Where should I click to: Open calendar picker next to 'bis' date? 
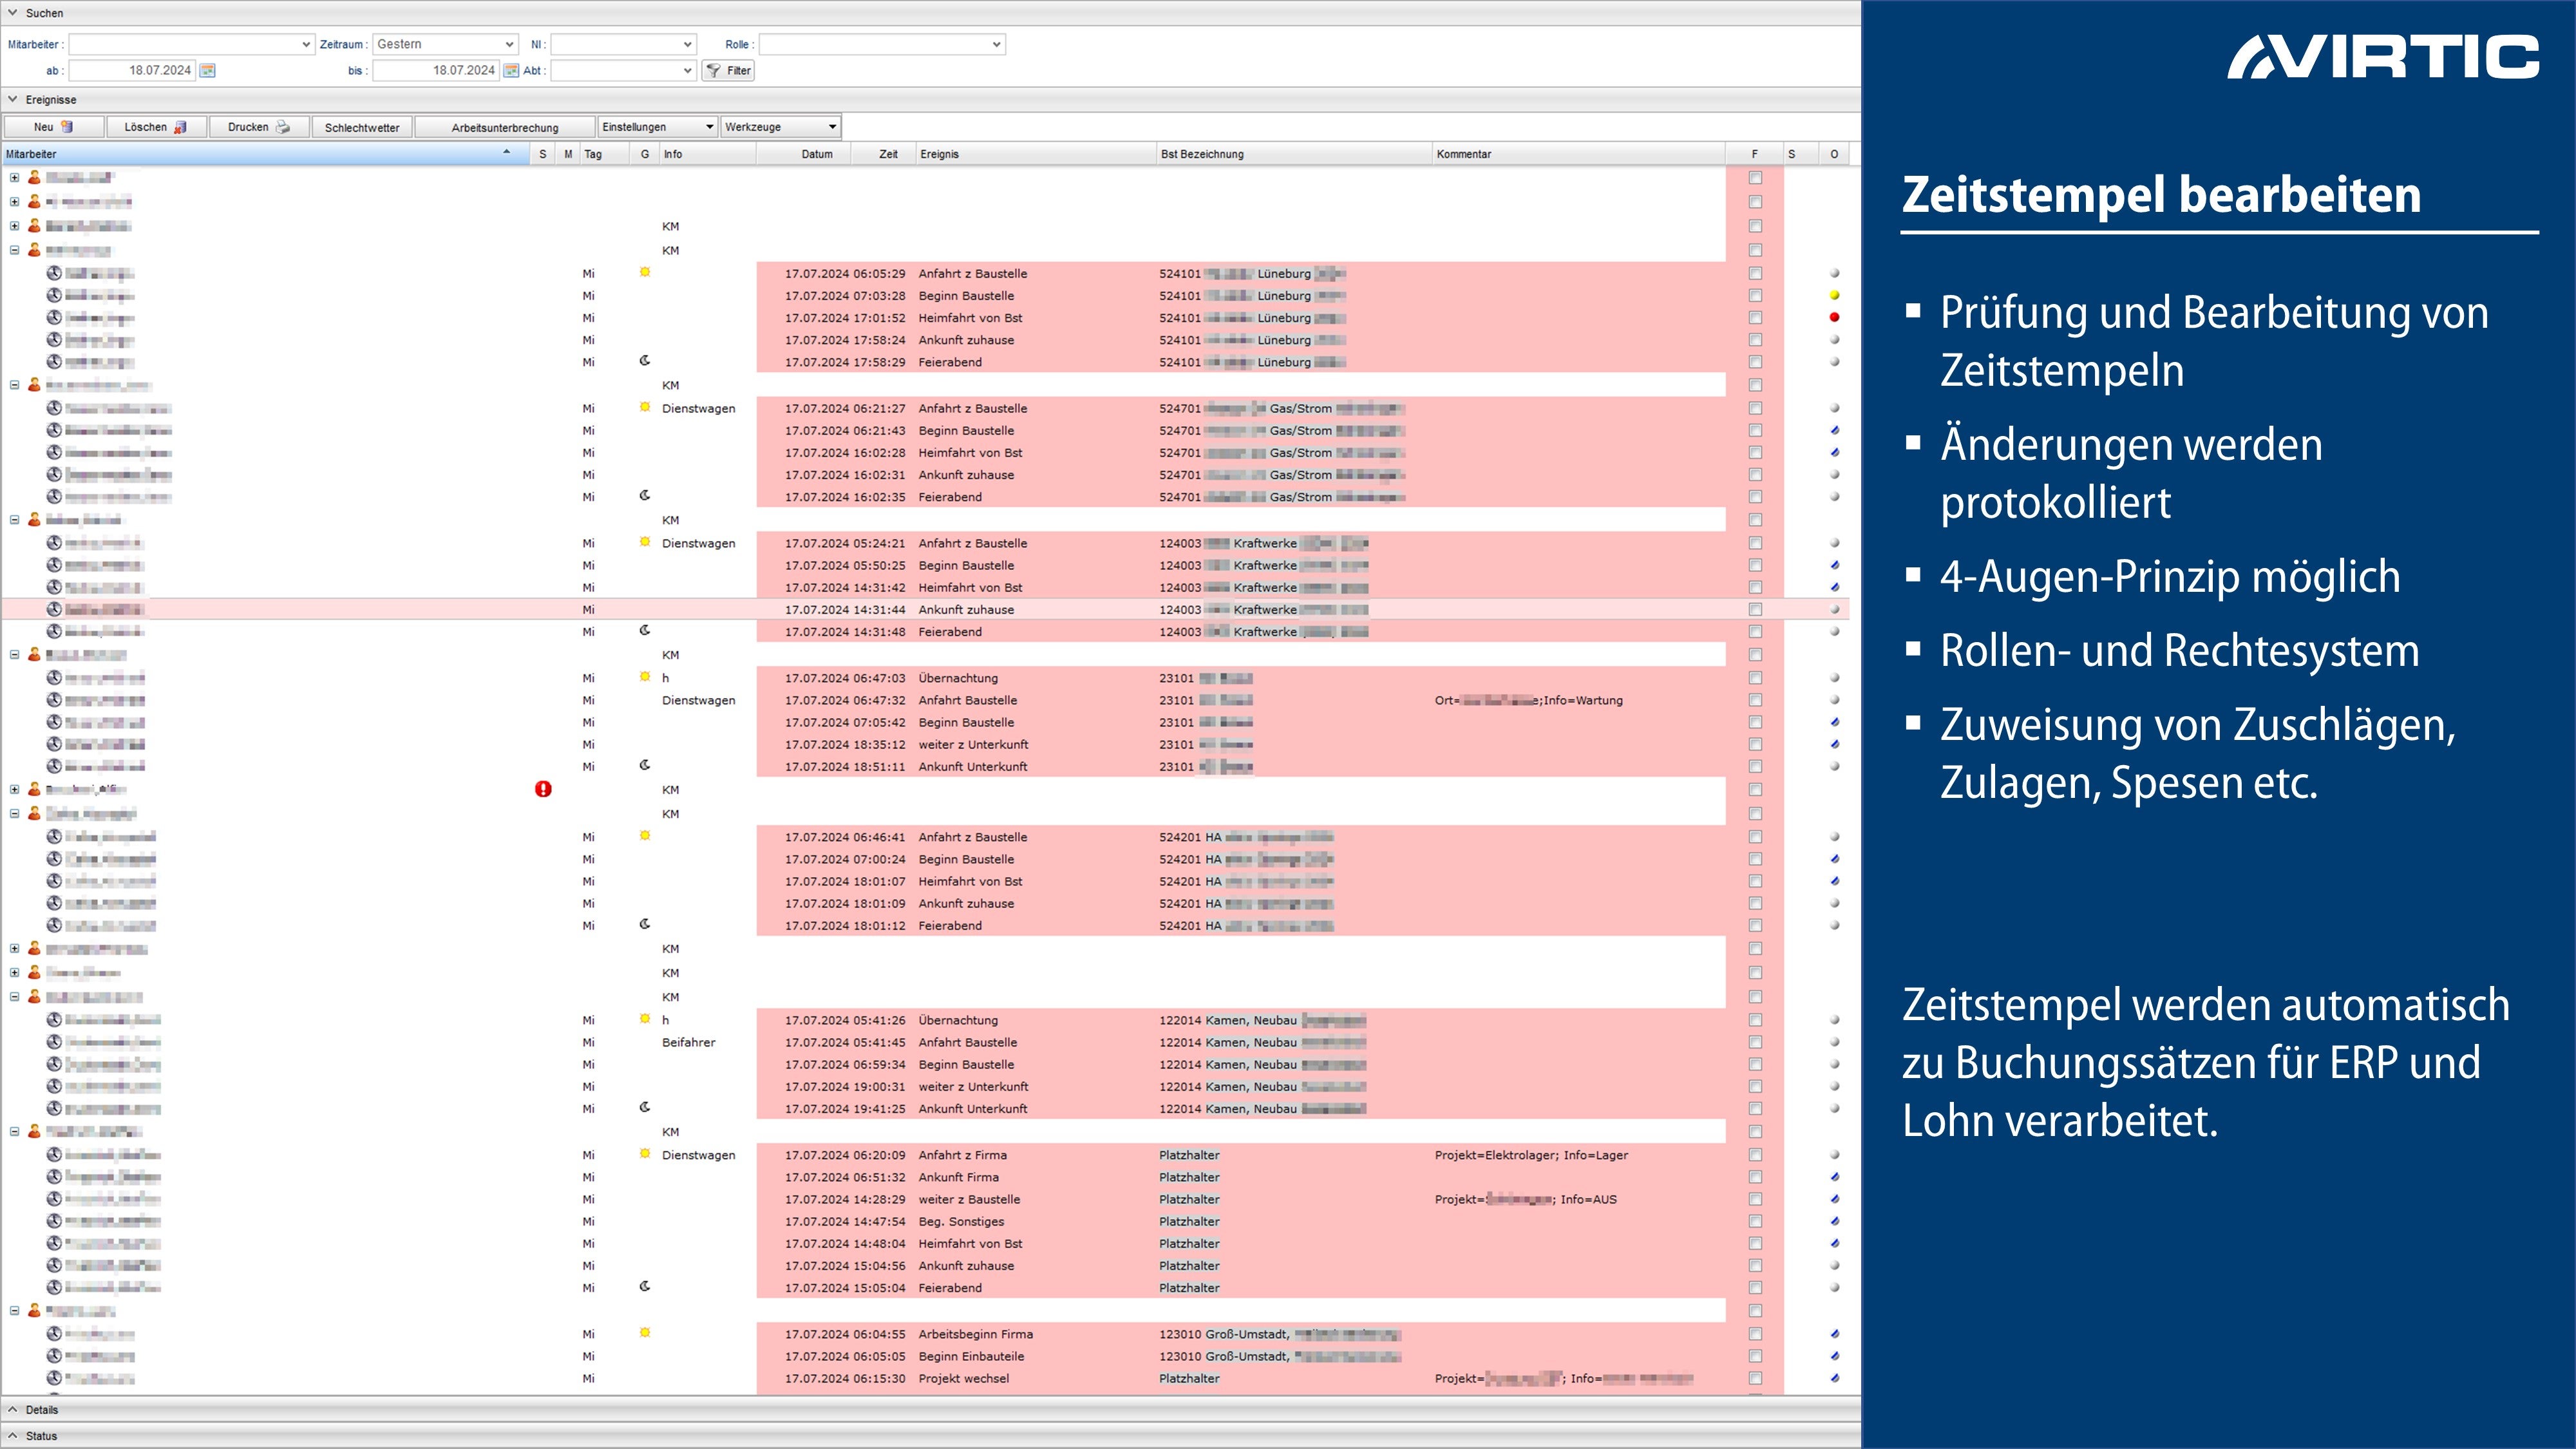tap(511, 70)
